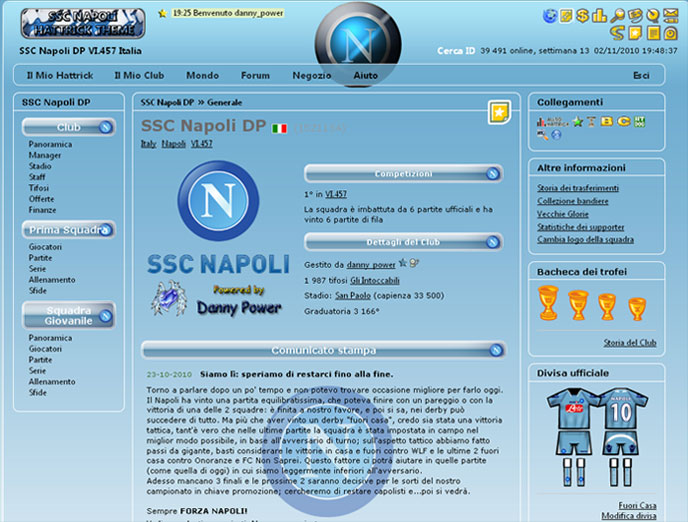Click the yellow S-shaped icon in toolbar

coord(617,33)
